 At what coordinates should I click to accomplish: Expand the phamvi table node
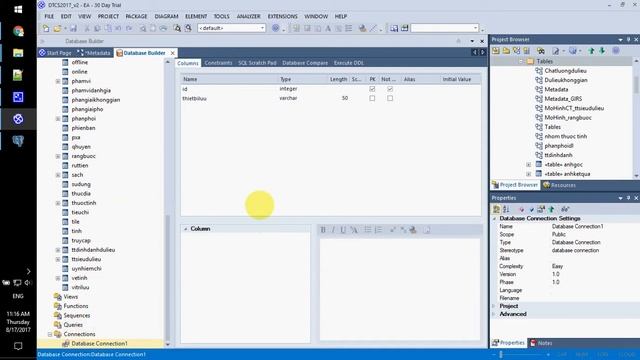58,81
